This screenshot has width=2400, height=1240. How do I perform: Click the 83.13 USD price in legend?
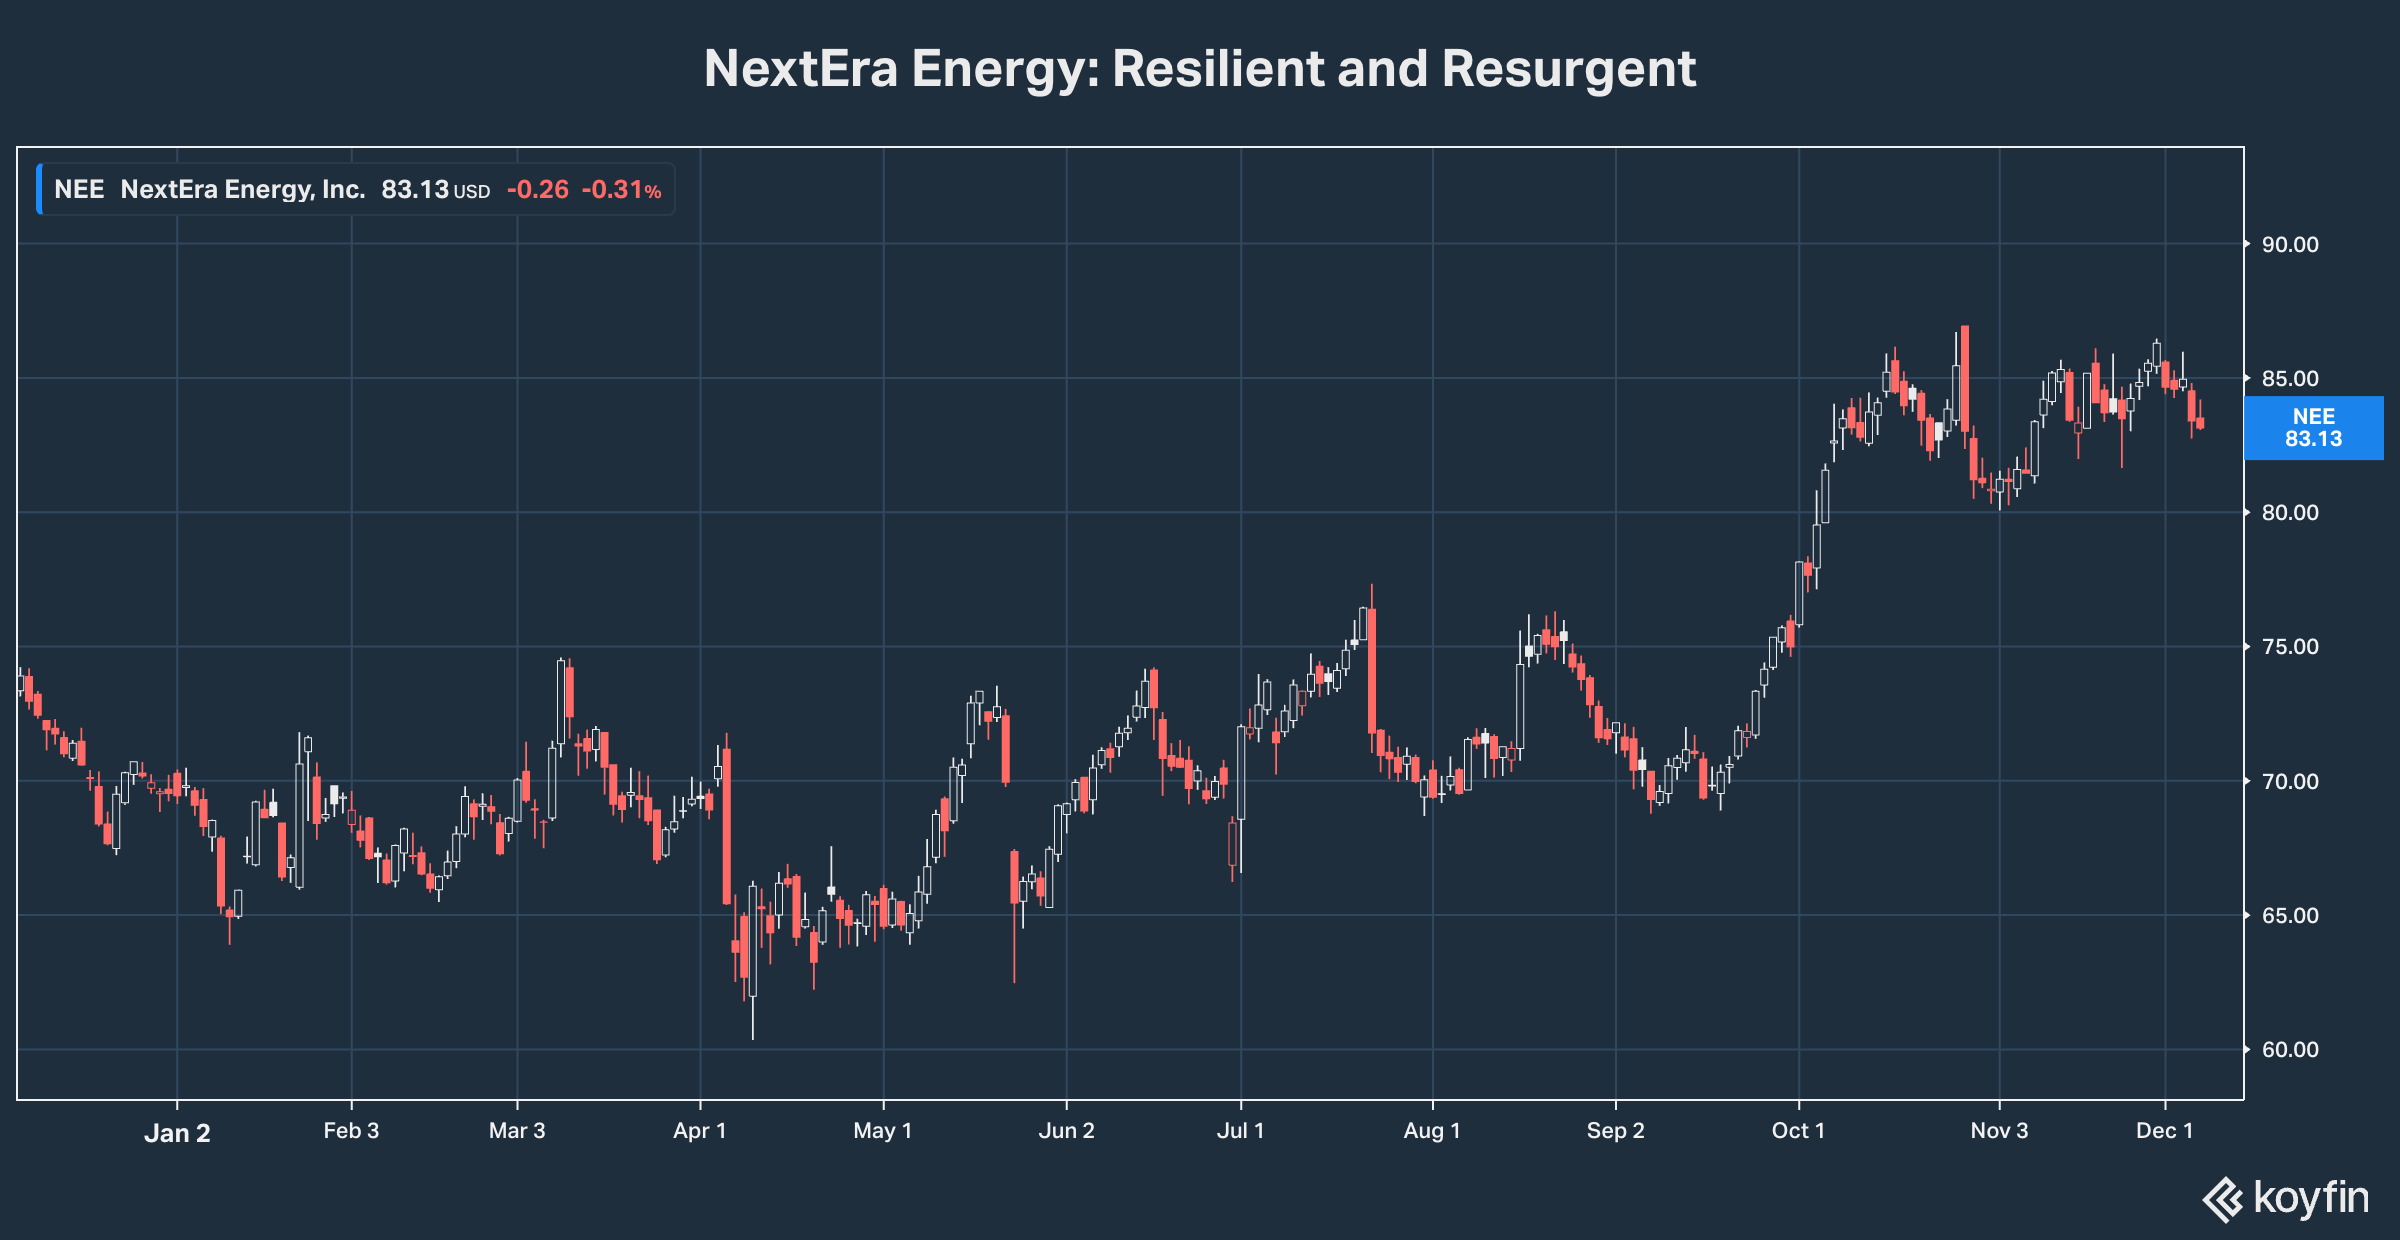(435, 190)
